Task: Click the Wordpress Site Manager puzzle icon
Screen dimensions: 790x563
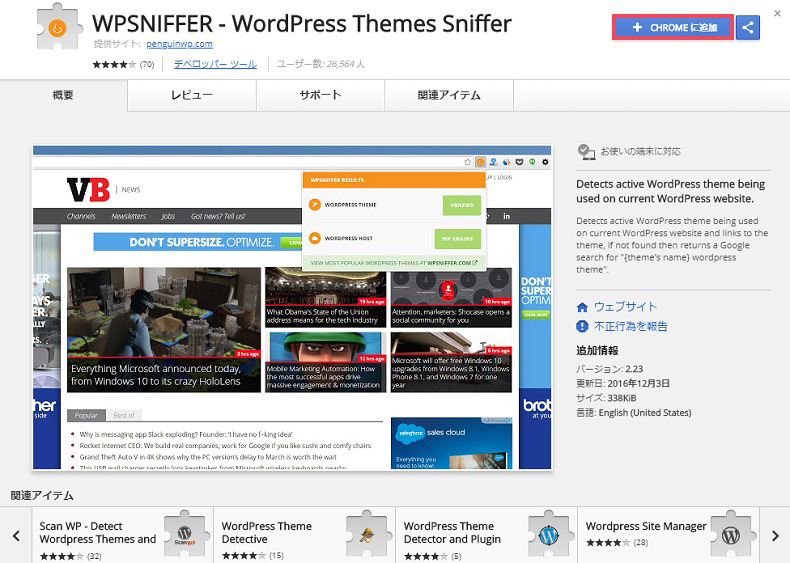Action: click(731, 534)
